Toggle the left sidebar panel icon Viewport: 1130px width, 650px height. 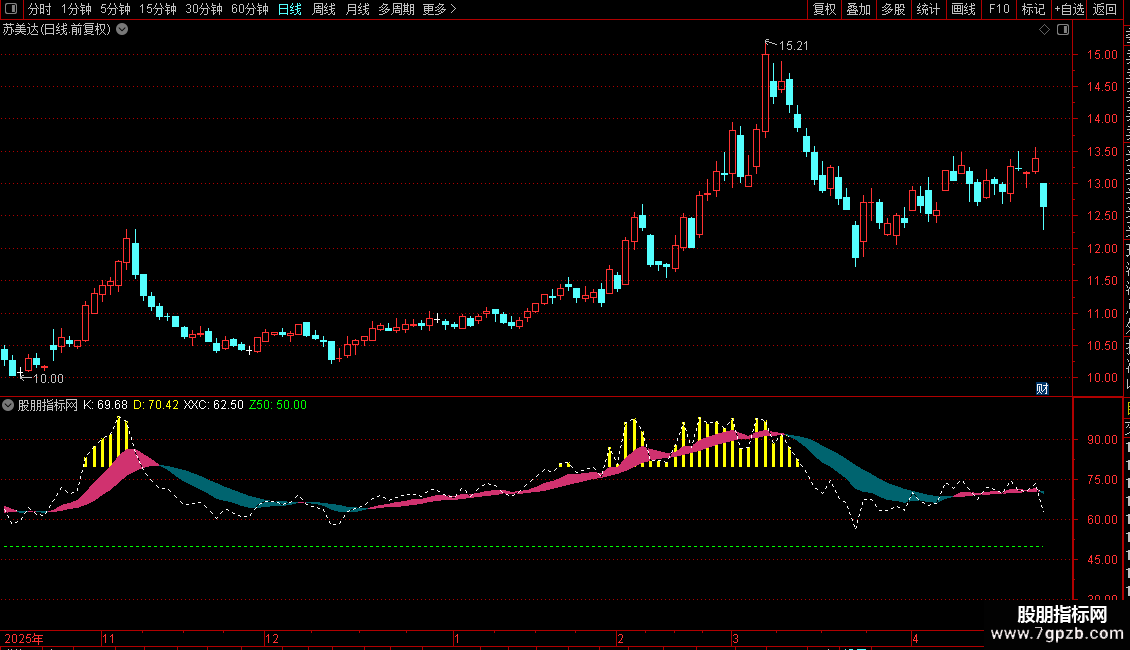(x=11, y=9)
